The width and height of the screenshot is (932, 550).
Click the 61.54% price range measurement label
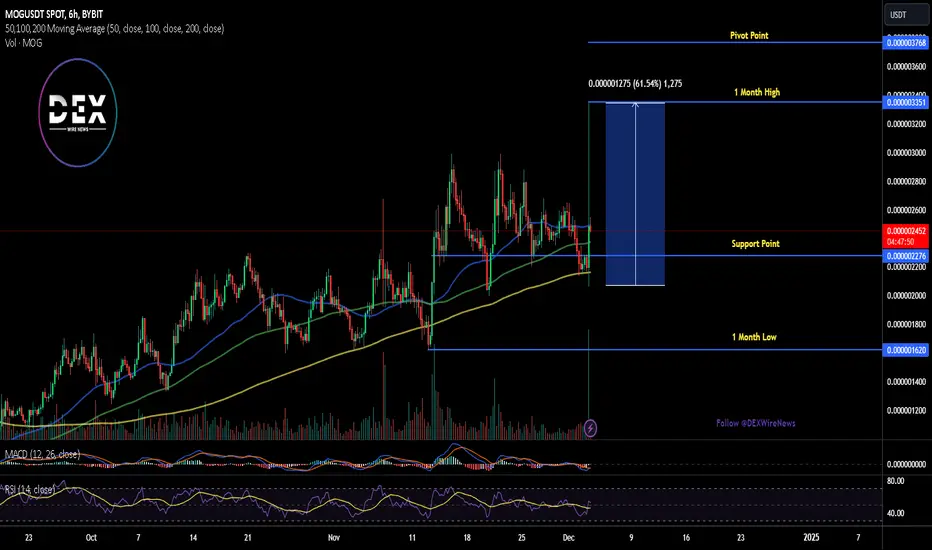tap(635, 84)
